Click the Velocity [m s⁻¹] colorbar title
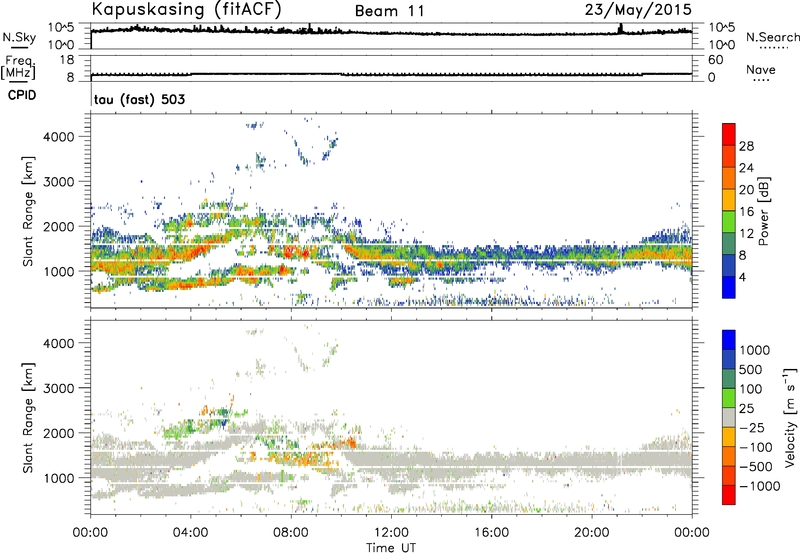This screenshot has width=800, height=554. (790, 417)
